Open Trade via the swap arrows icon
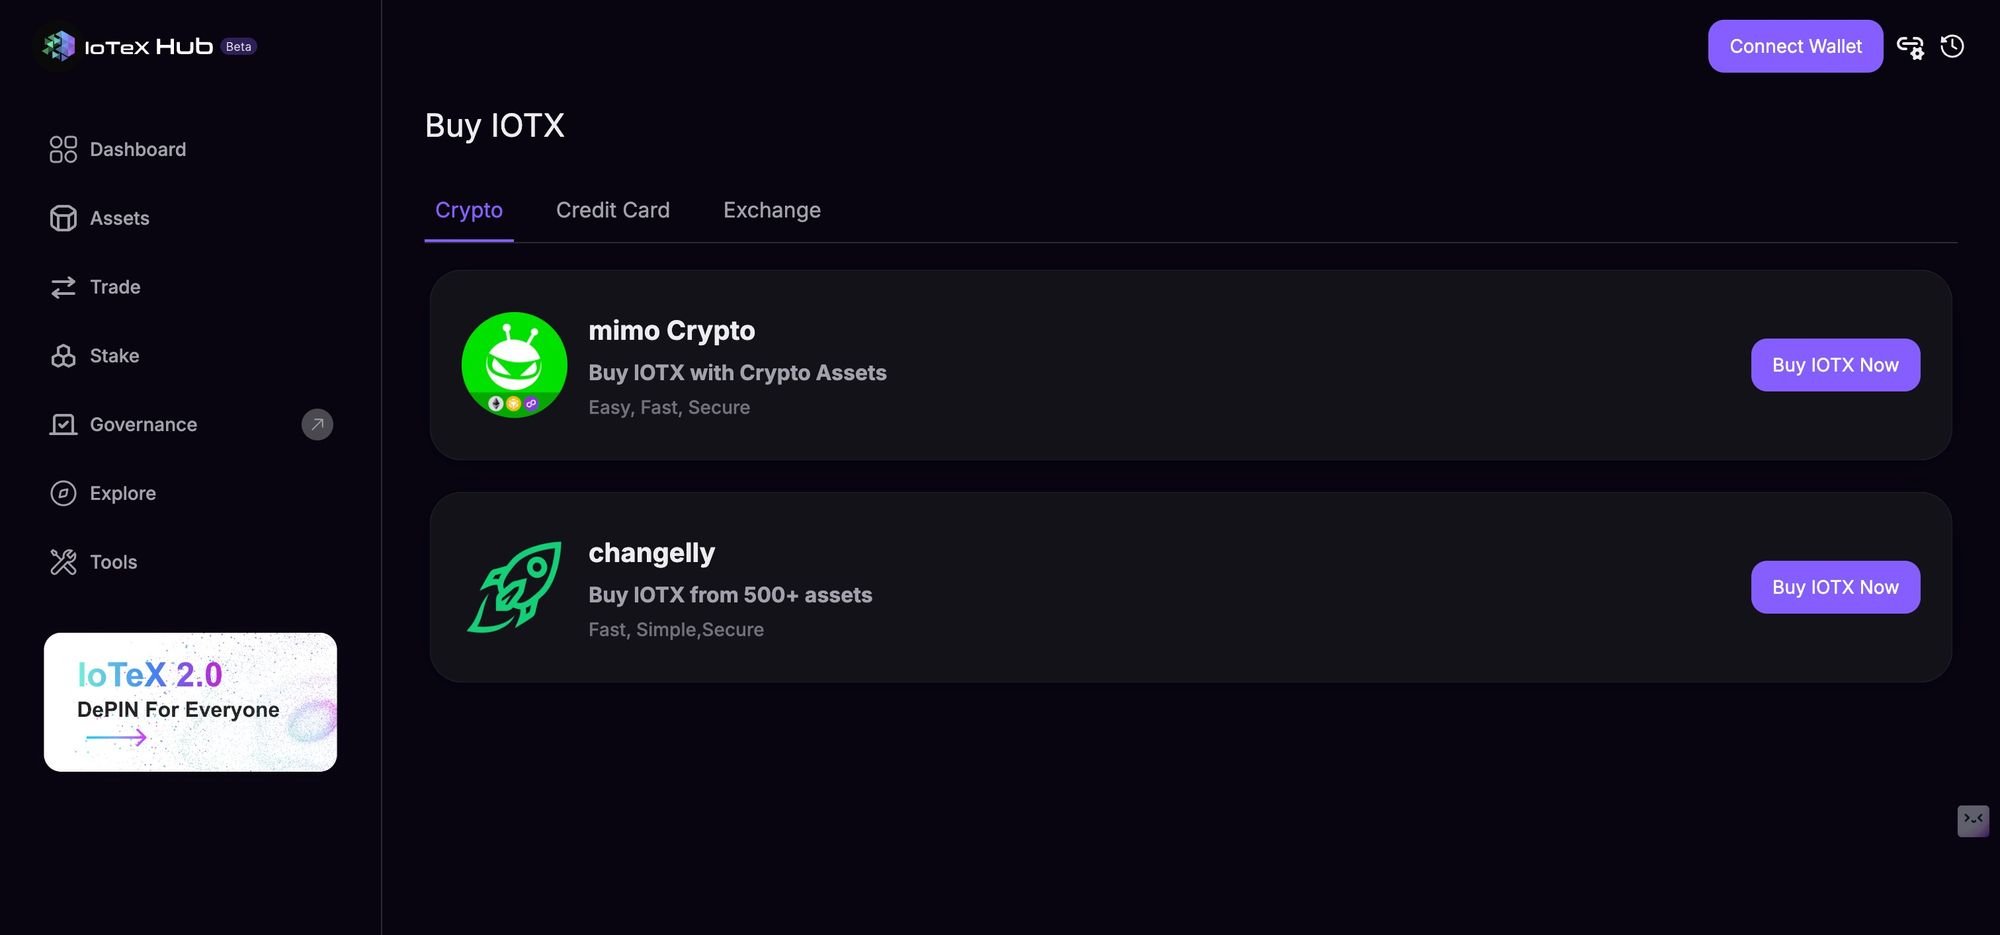The image size is (2000, 935). pos(63,287)
